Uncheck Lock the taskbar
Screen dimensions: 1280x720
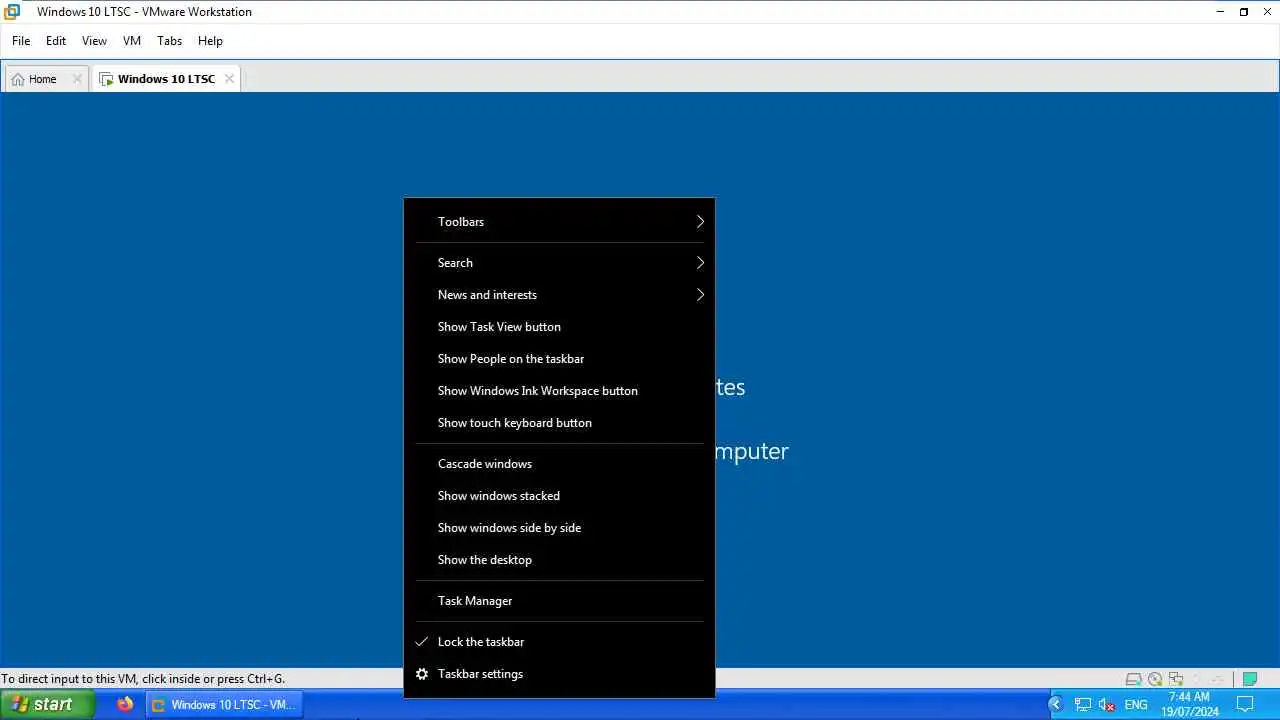[559, 642]
